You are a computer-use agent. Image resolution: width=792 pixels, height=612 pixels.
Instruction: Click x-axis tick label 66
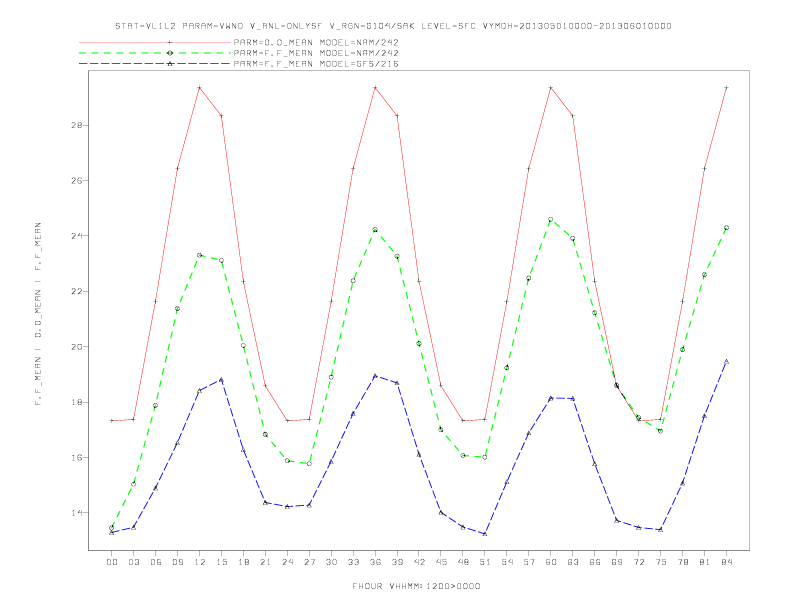(595, 562)
